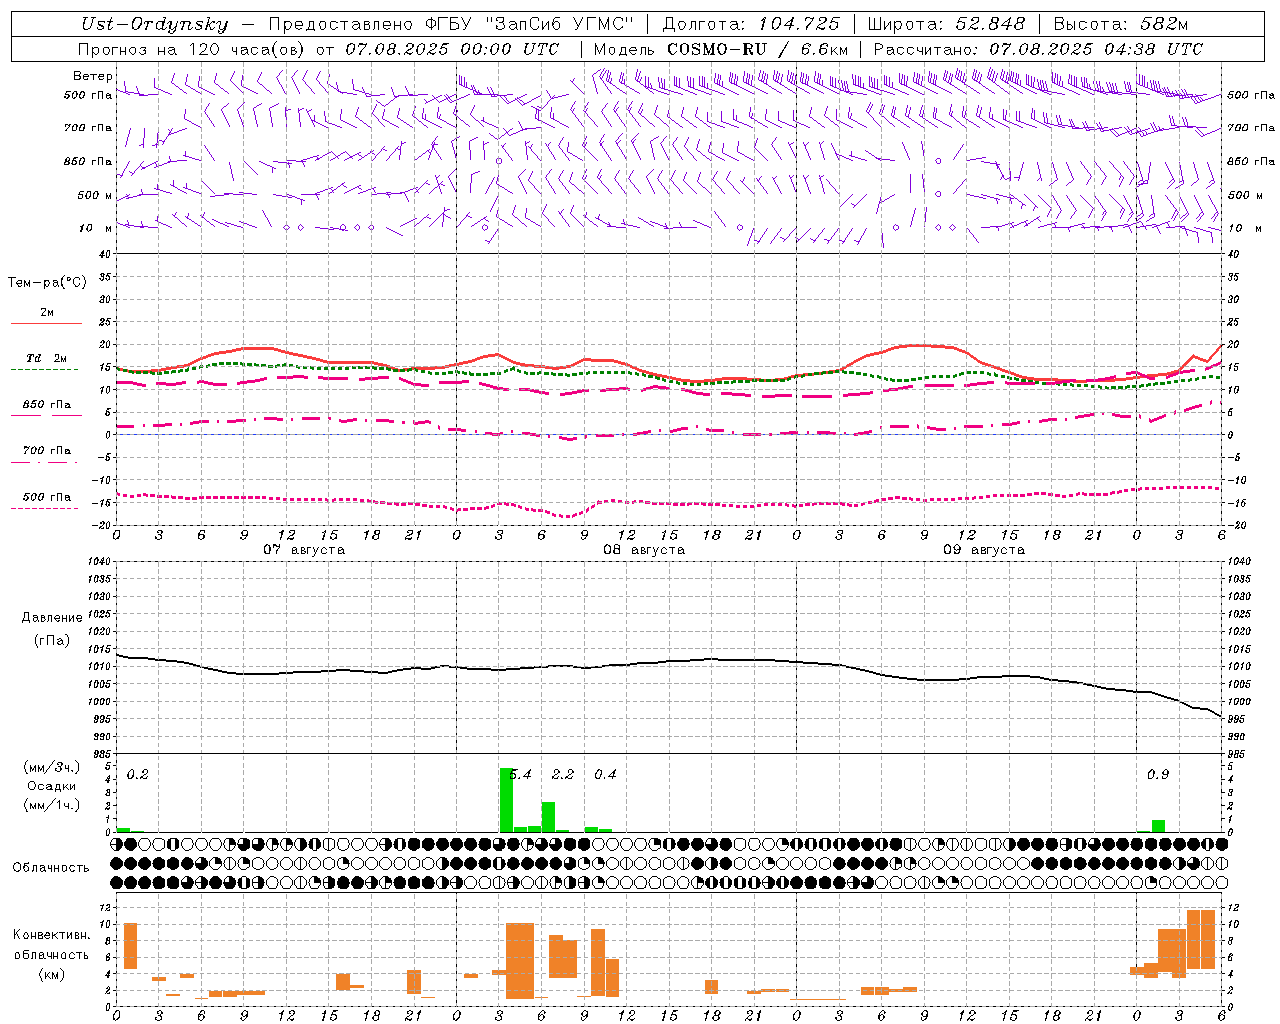Viewport: 1280px width, 1024px height.
Task: Click the 'Высота: 582м' value
Action: 1121,24
